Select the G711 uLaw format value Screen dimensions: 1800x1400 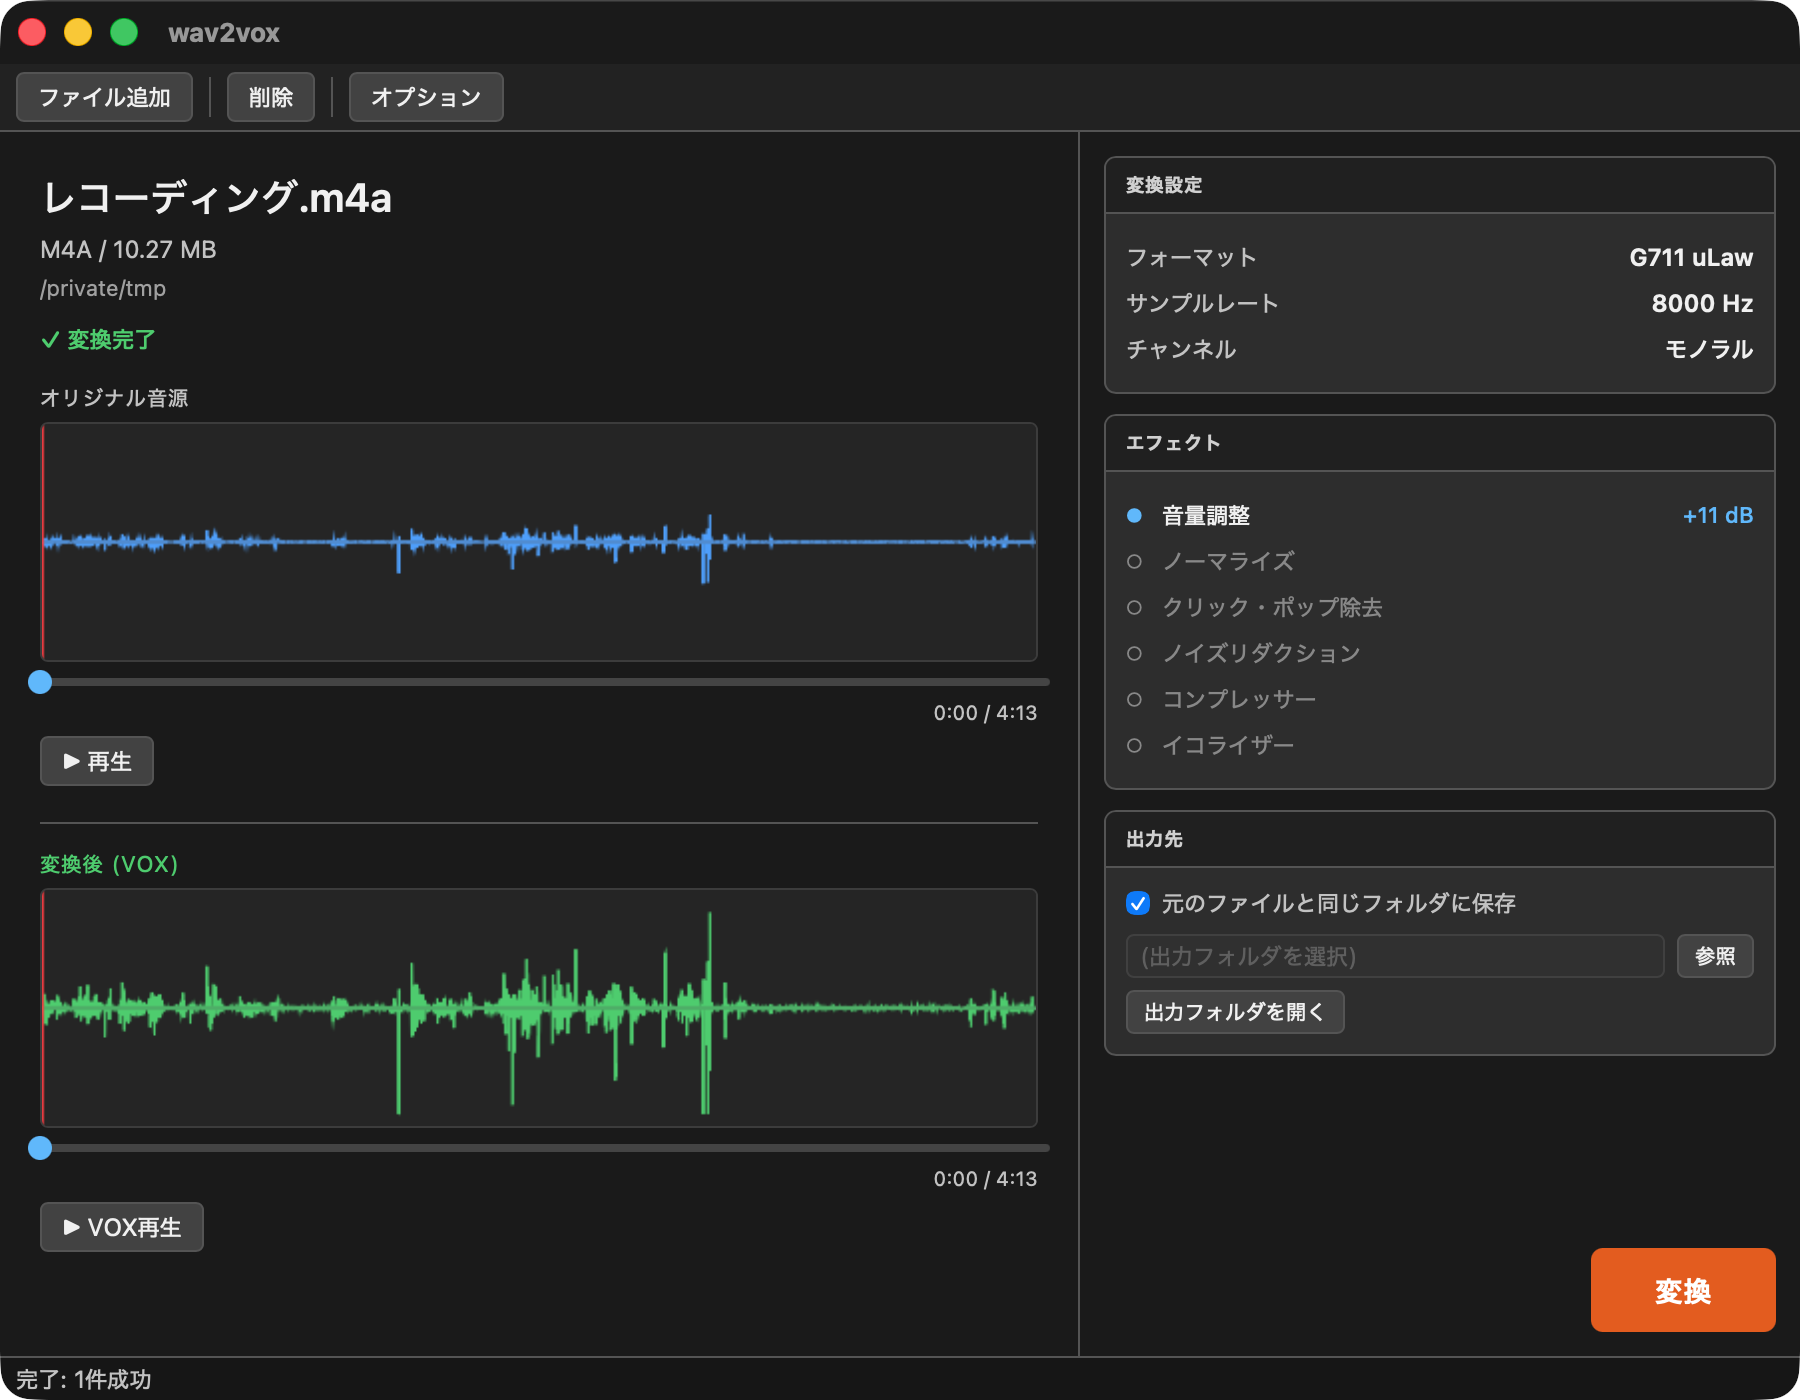[1691, 257]
